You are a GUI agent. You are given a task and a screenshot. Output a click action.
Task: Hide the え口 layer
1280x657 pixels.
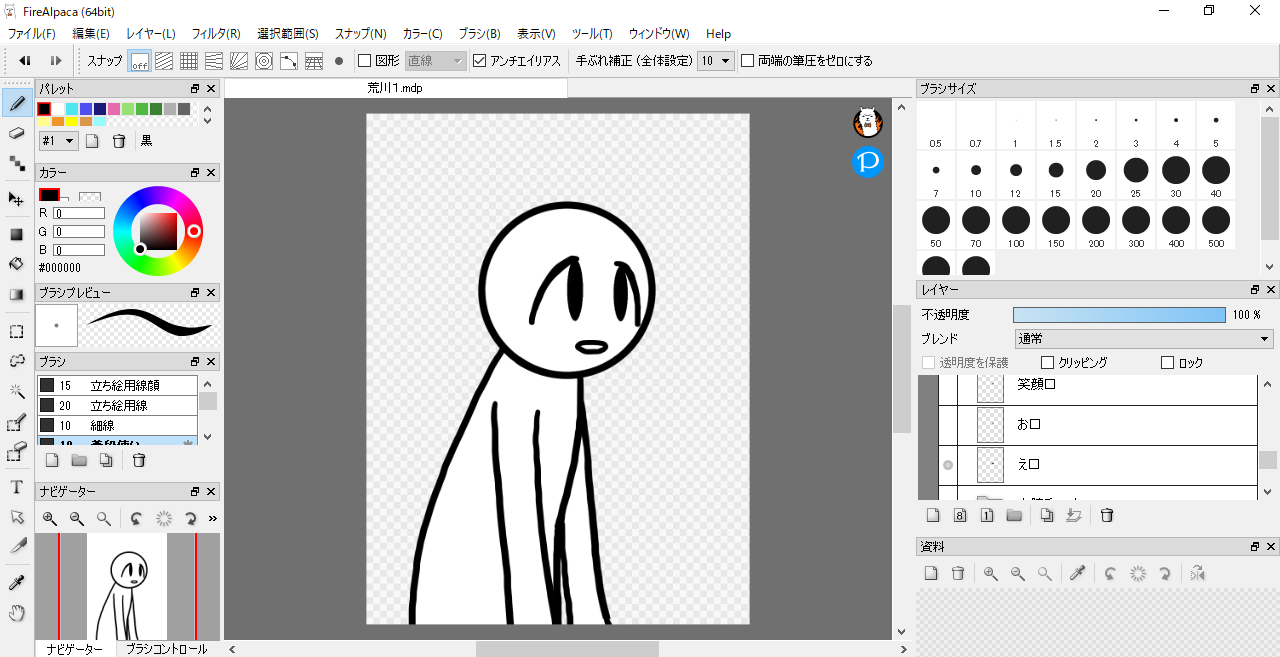click(x=948, y=465)
